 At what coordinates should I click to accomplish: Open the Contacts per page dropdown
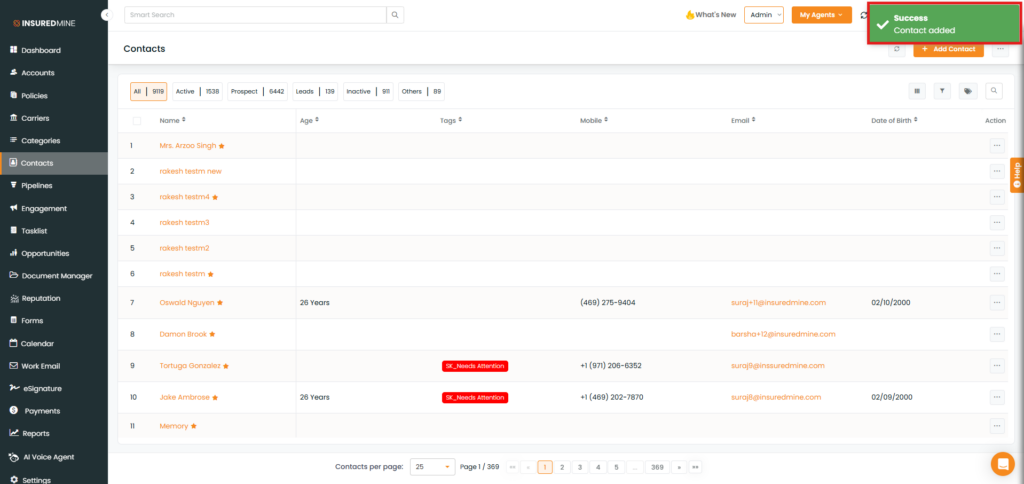pyautogui.click(x=432, y=467)
